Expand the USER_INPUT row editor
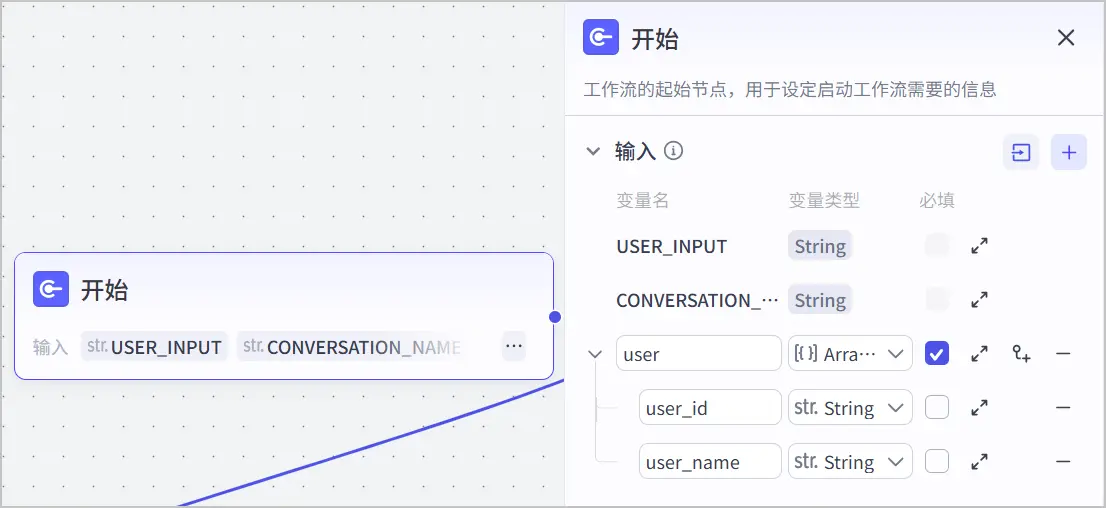 pyautogui.click(x=979, y=246)
